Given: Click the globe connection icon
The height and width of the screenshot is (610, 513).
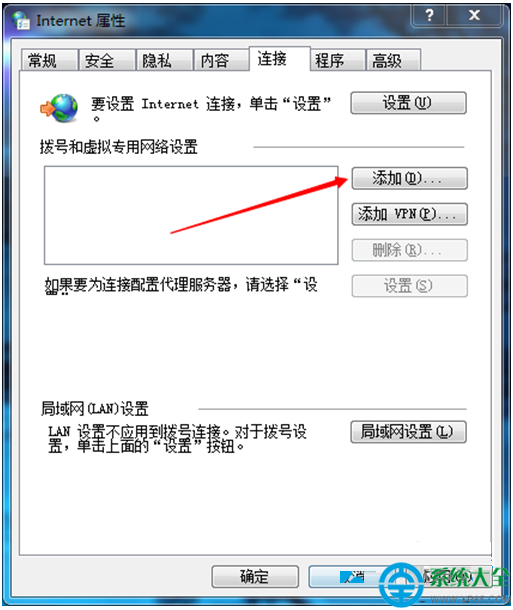Looking at the screenshot, I should (59, 108).
